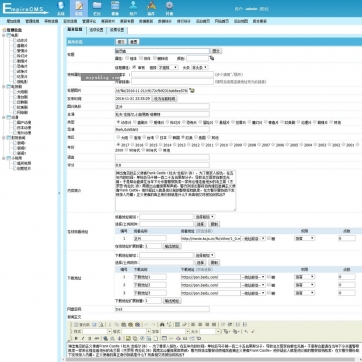This screenshot has width=362, height=362.
Task: Open the editor background color picker
Action: pos(236,331)
